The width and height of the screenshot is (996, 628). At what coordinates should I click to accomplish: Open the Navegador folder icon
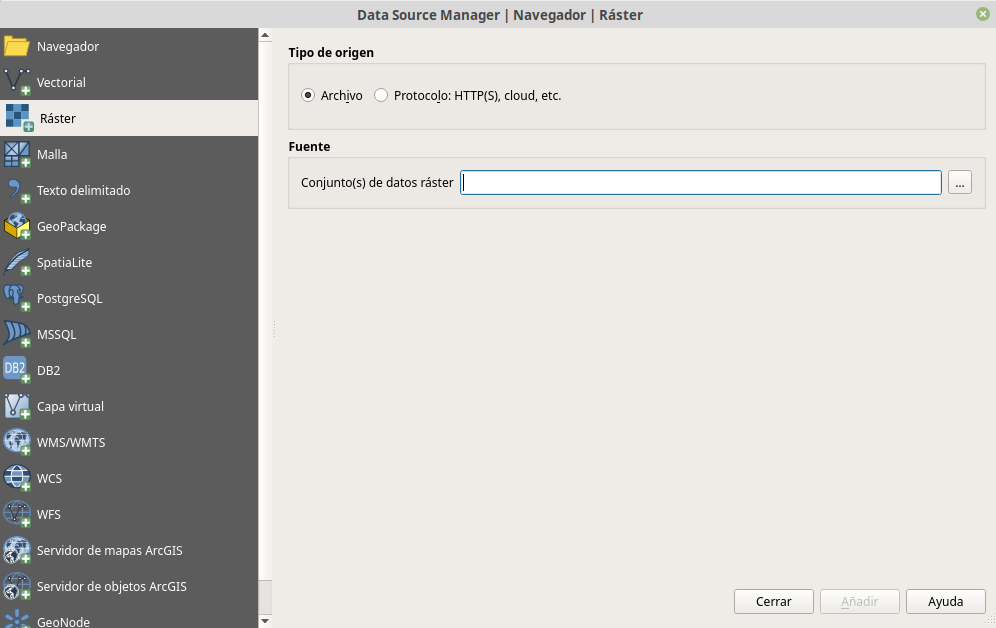[x=17, y=47]
